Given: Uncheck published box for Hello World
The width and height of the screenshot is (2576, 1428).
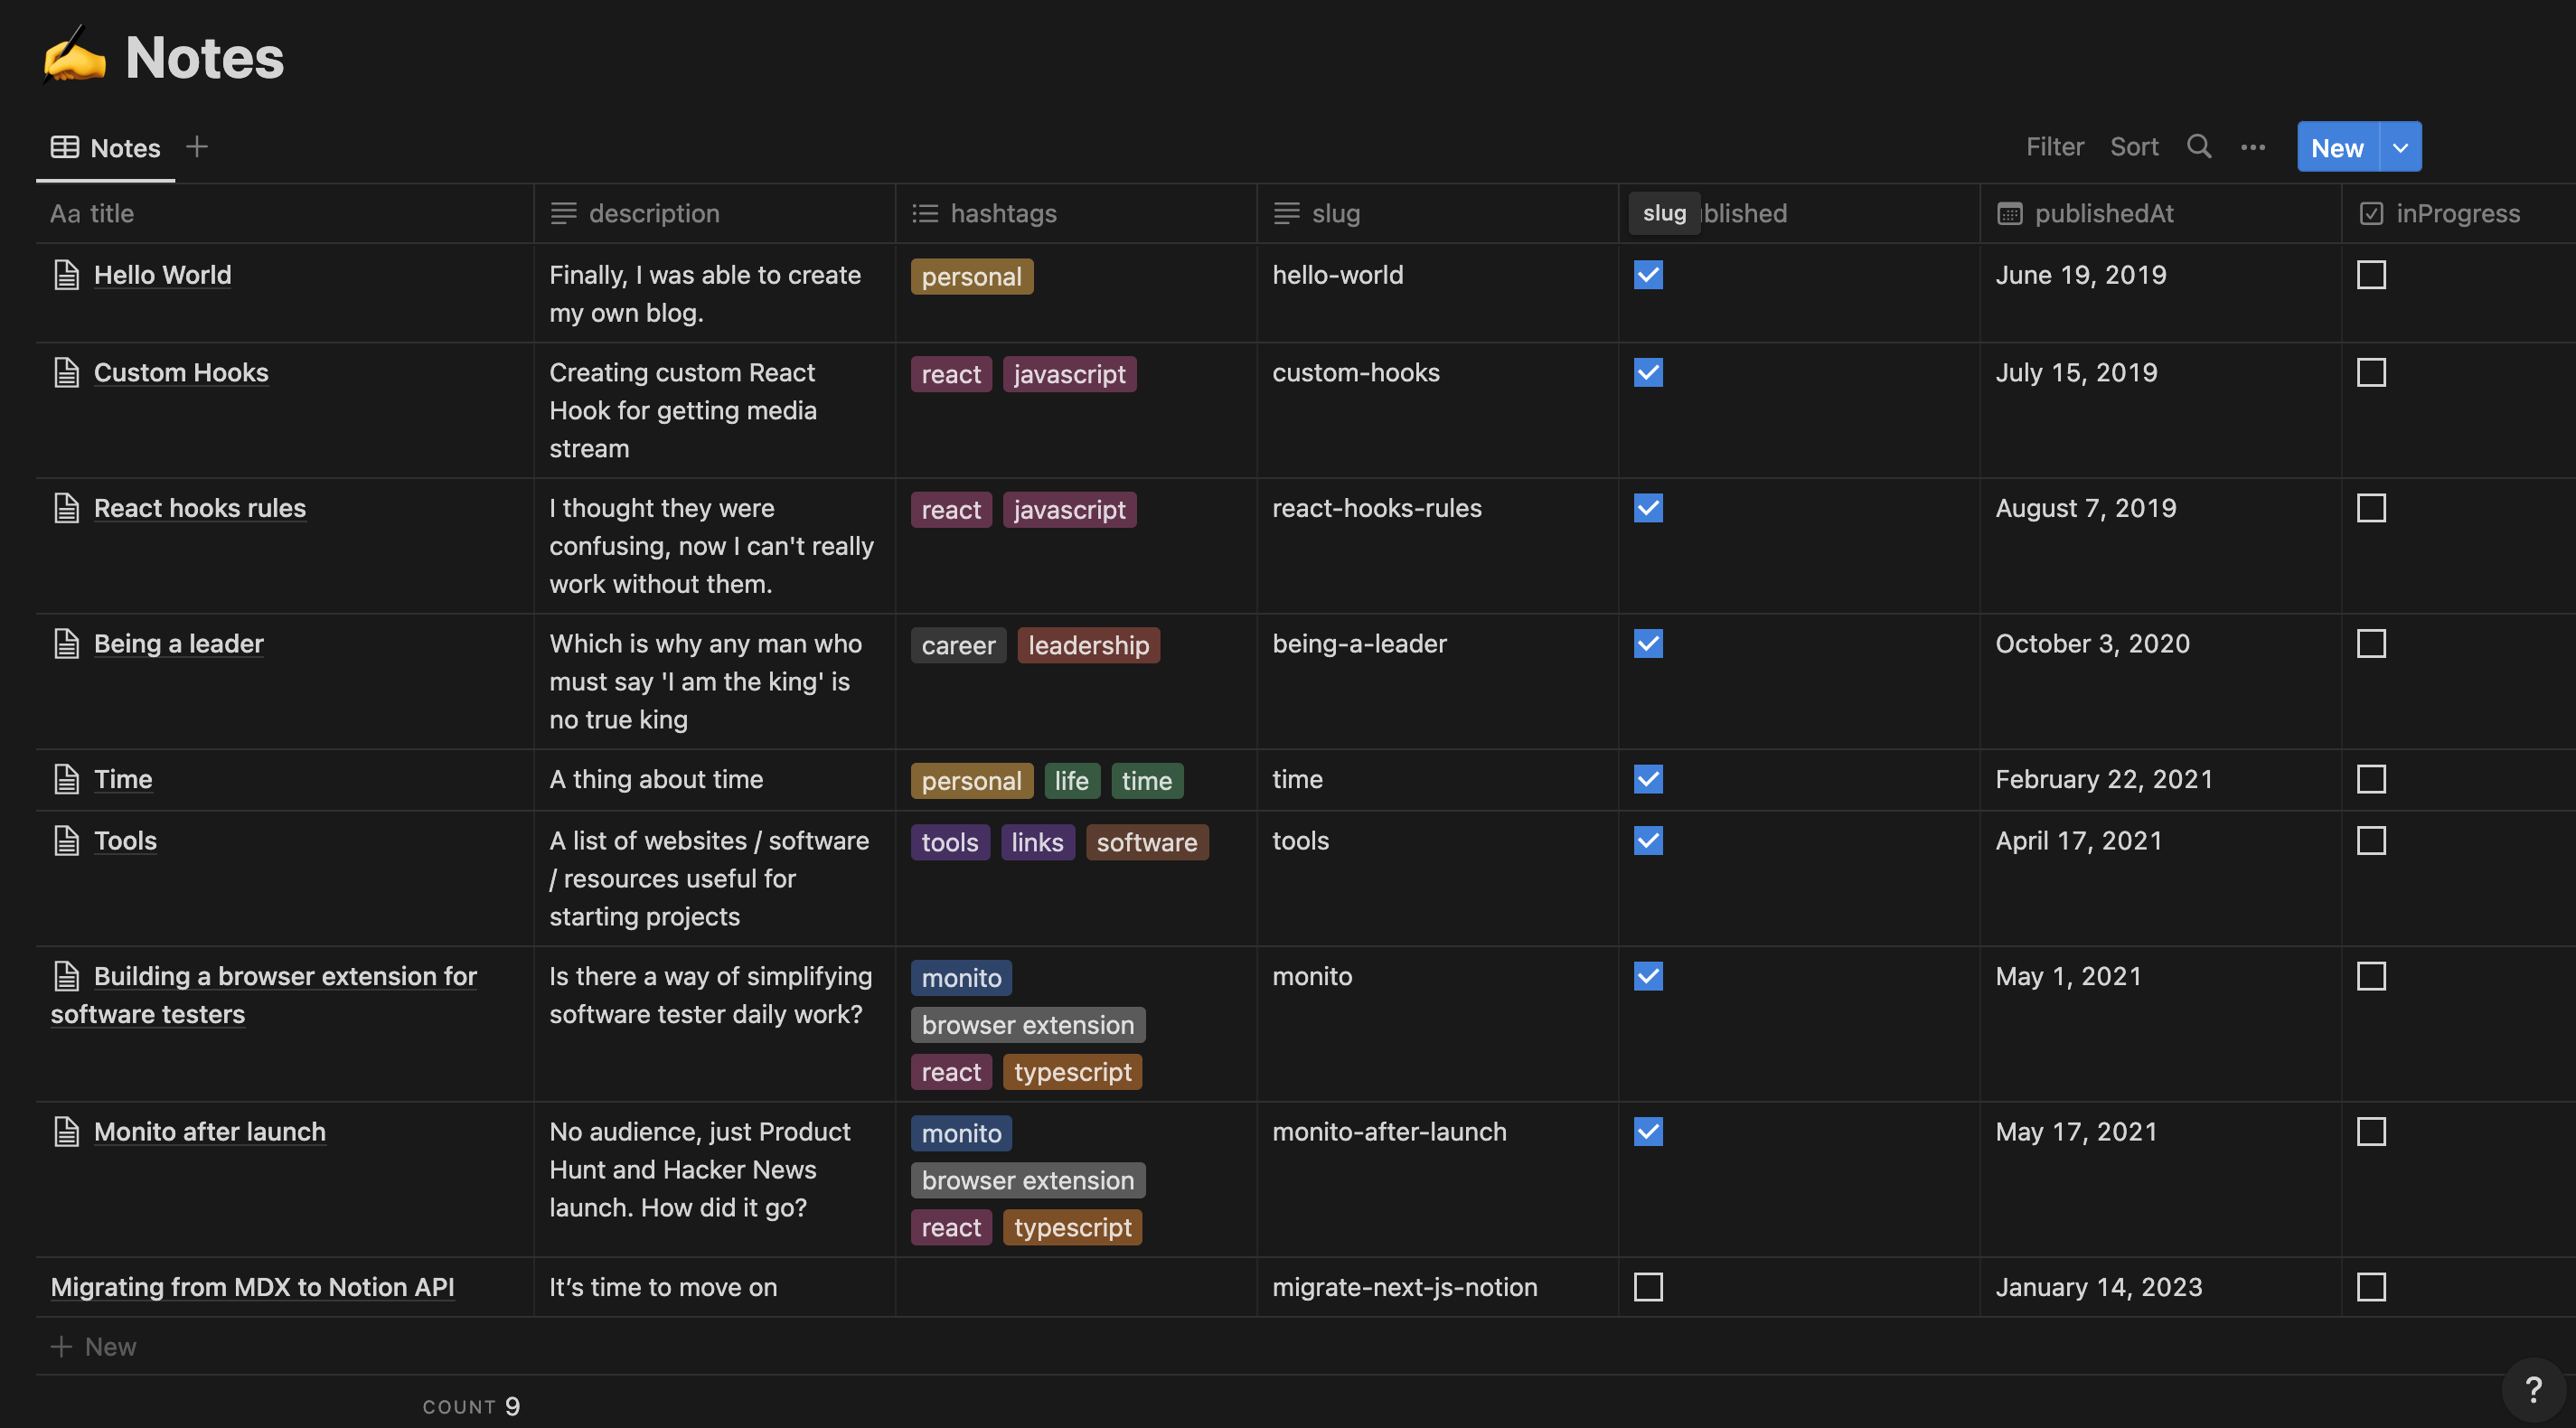Looking at the screenshot, I should tap(1648, 275).
